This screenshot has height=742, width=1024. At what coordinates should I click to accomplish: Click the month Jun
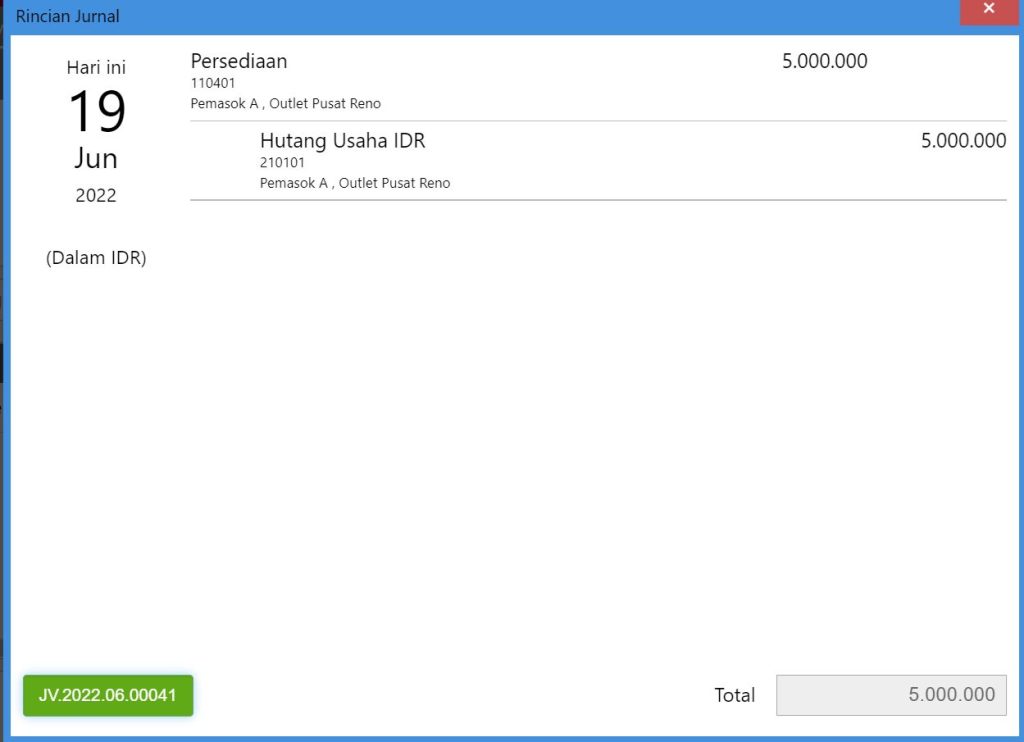[96, 158]
